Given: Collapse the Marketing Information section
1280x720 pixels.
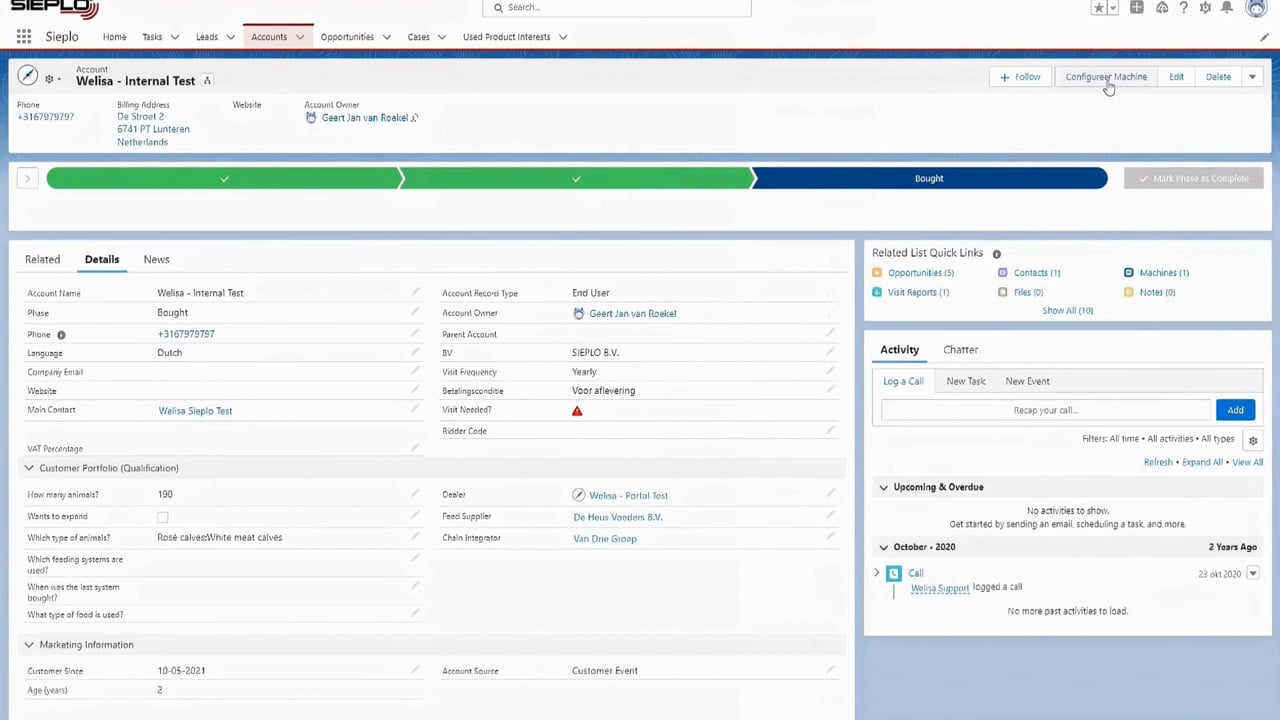Looking at the screenshot, I should 29,645.
